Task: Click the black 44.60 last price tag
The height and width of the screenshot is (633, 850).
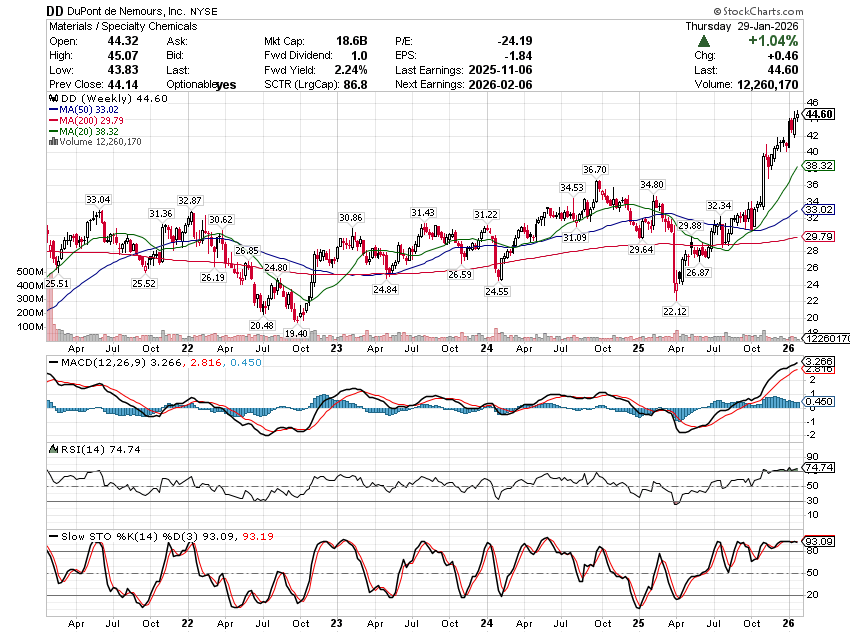Action: coord(819,114)
